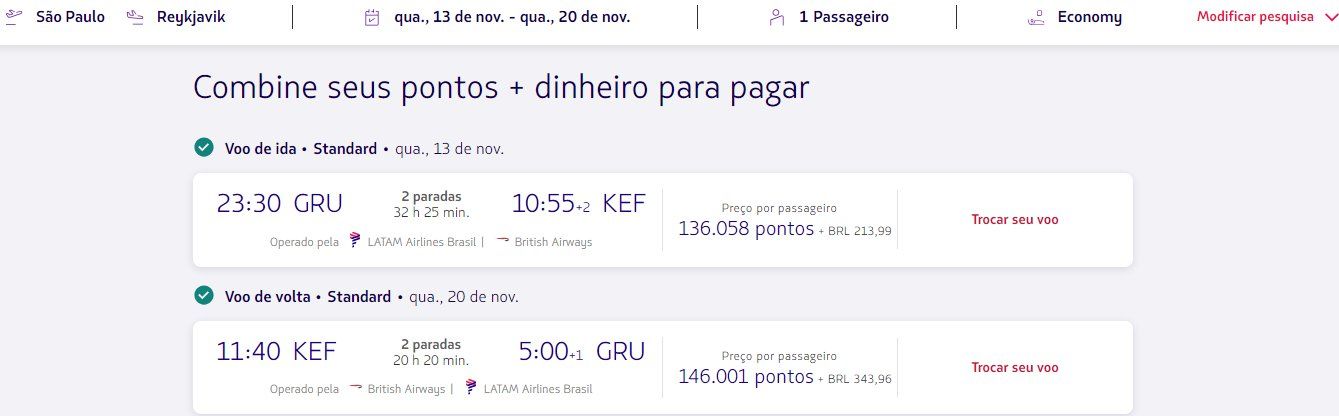Image resolution: width=1339 pixels, height=416 pixels.
Task: Open the 1 Passageiro selector
Action: (828, 17)
